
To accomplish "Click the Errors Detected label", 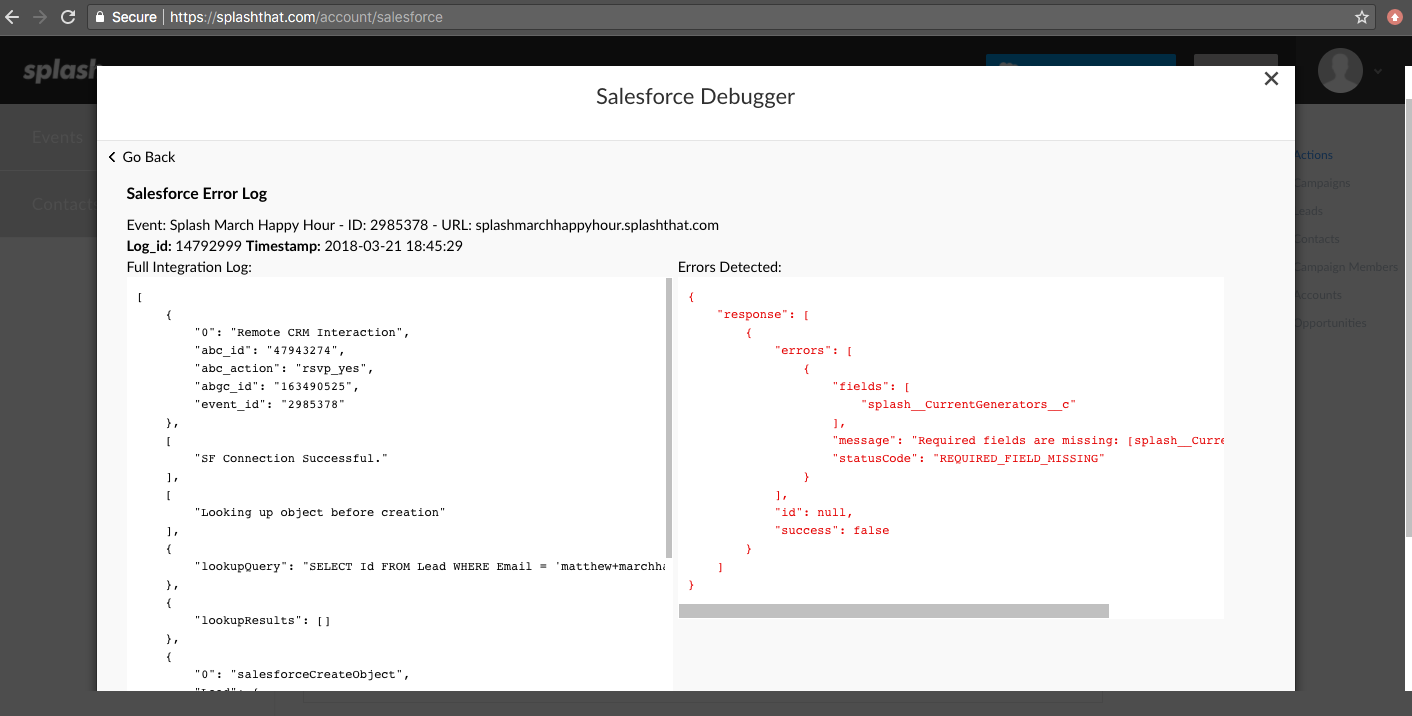I will point(730,267).
